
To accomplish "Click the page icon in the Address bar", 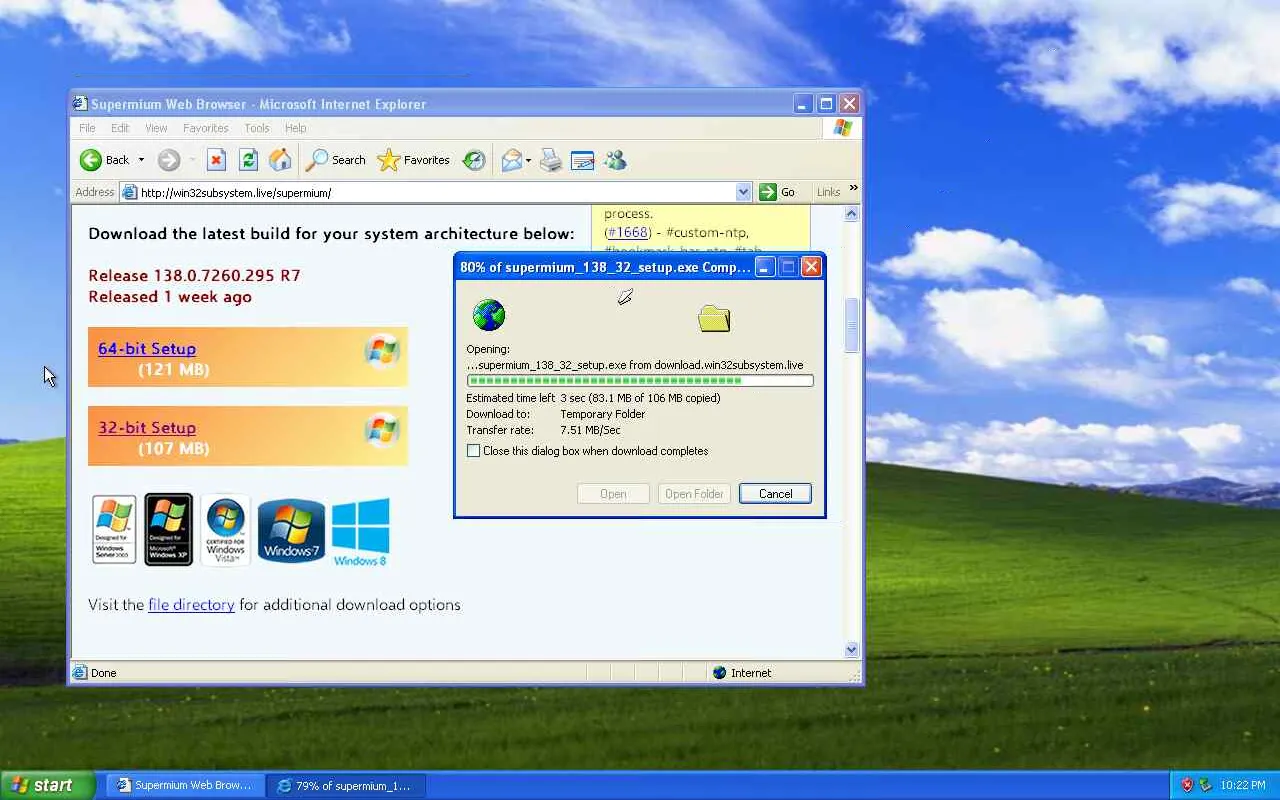I will pos(129,192).
